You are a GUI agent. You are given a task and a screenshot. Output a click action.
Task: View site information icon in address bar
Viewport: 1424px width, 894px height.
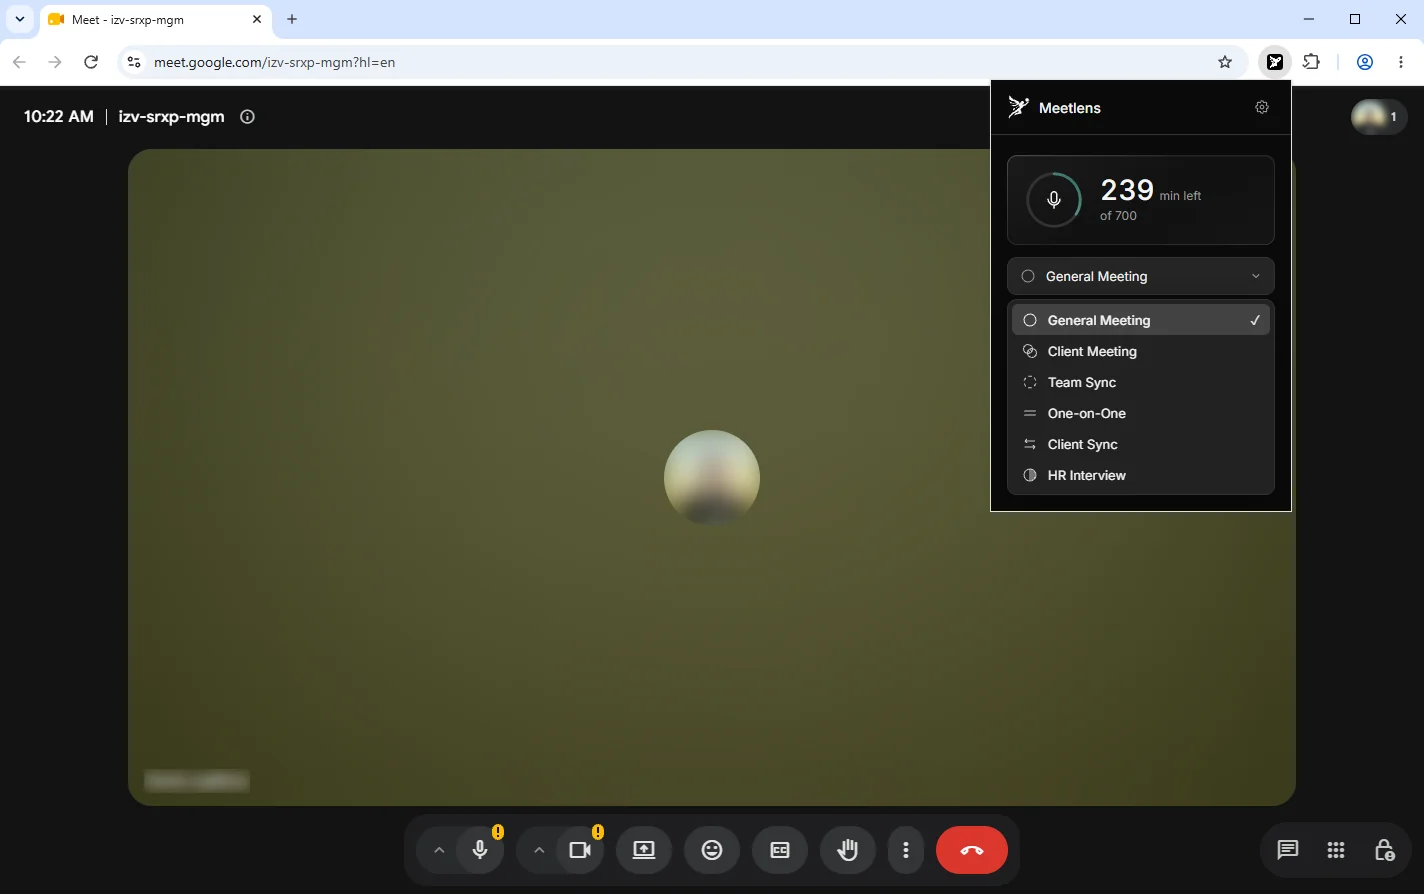(x=133, y=62)
